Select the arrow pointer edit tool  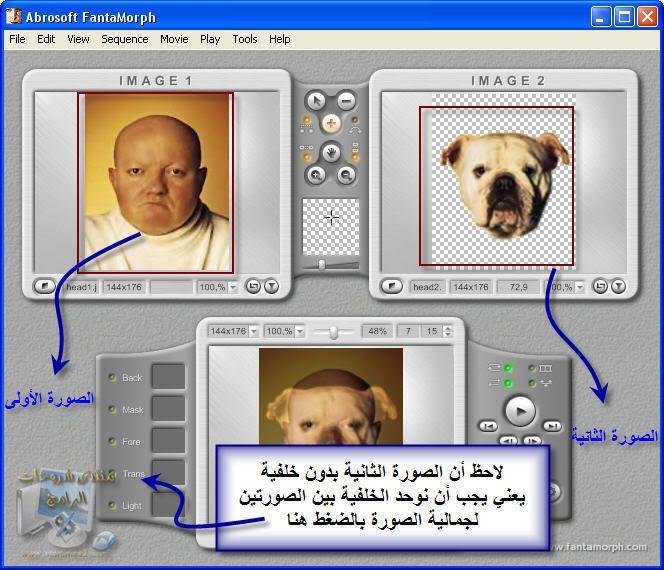[315, 101]
